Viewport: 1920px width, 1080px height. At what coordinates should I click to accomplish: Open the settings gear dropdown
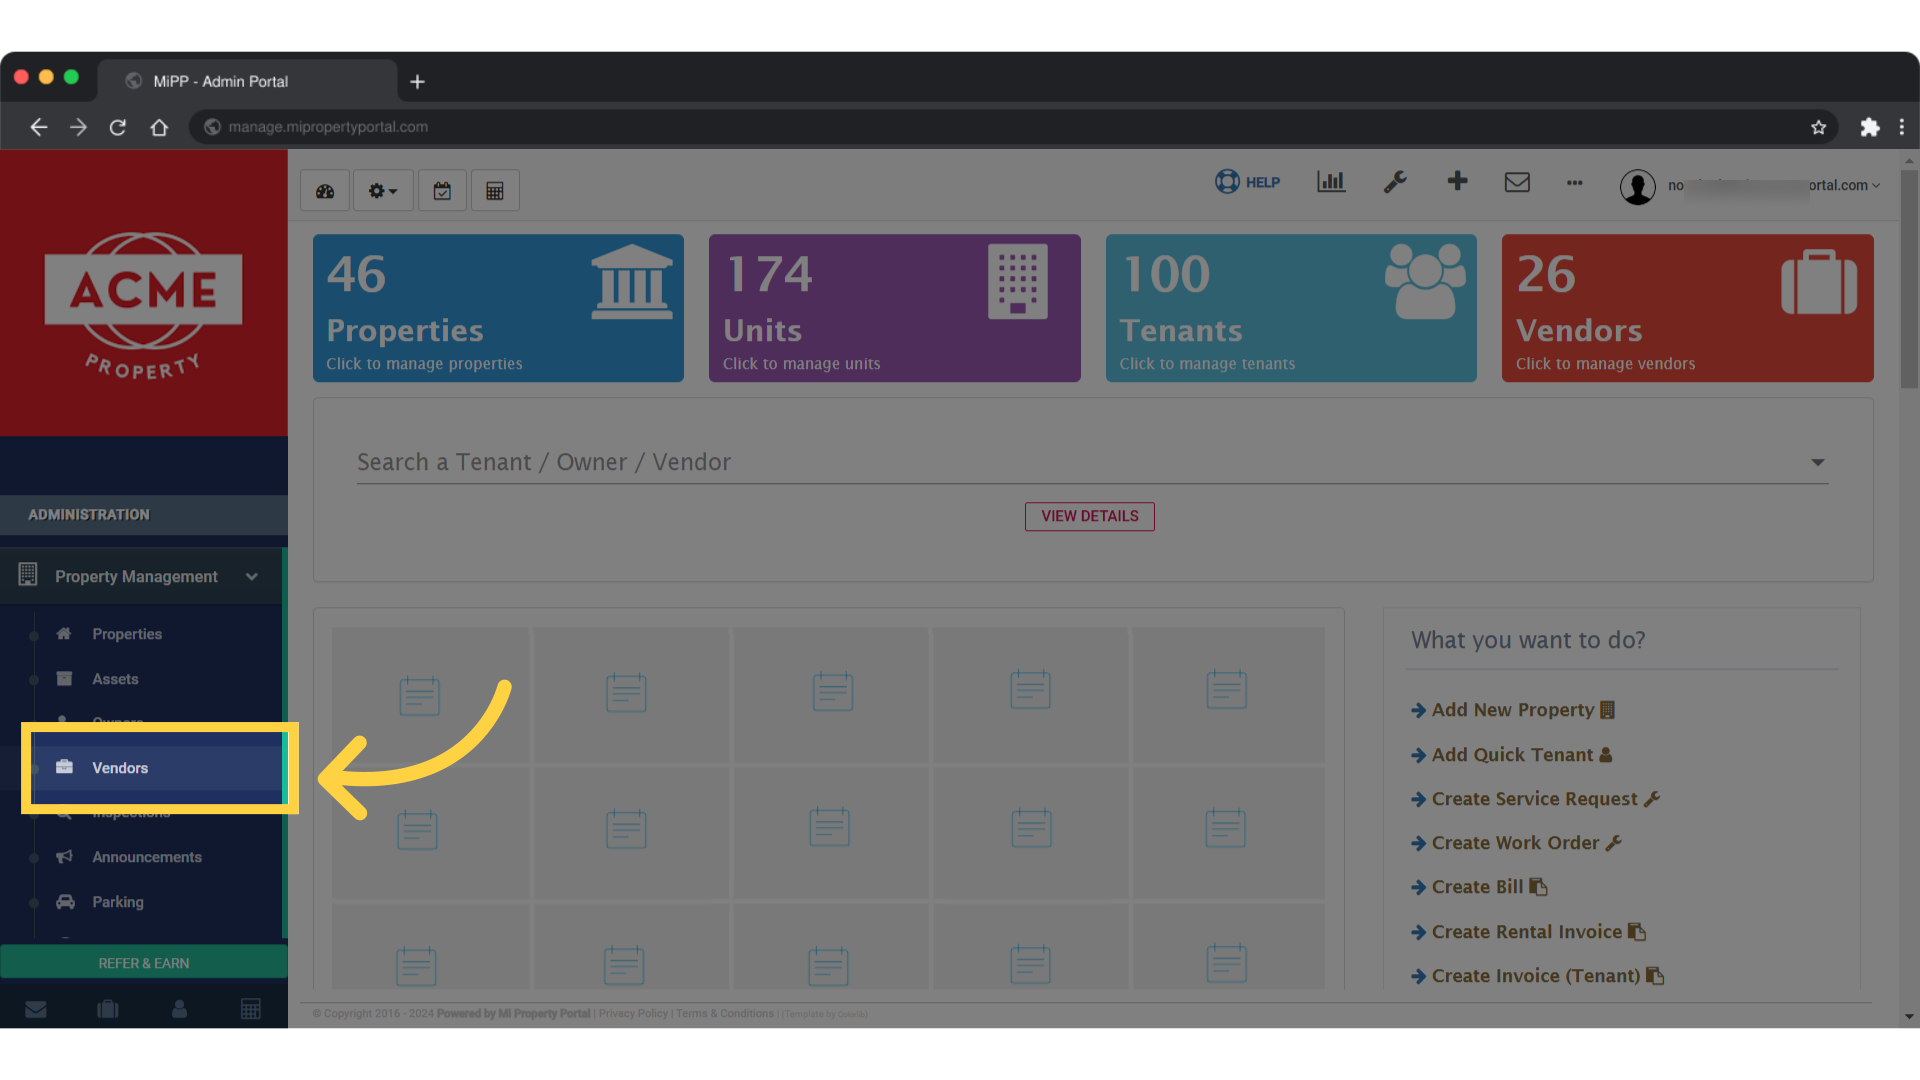coord(382,190)
